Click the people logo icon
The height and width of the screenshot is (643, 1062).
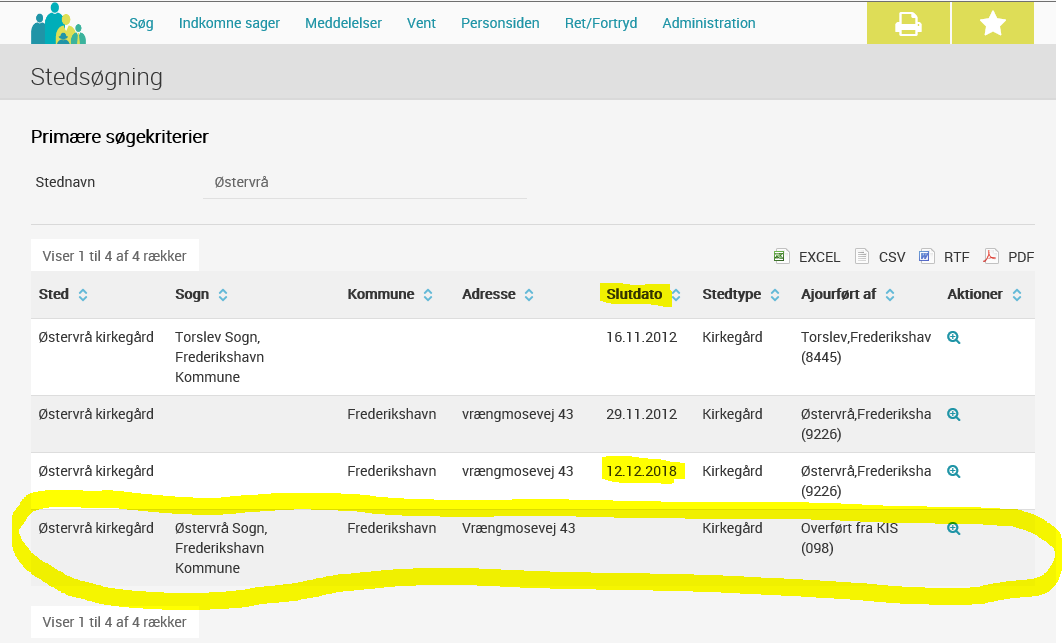pos(58,24)
